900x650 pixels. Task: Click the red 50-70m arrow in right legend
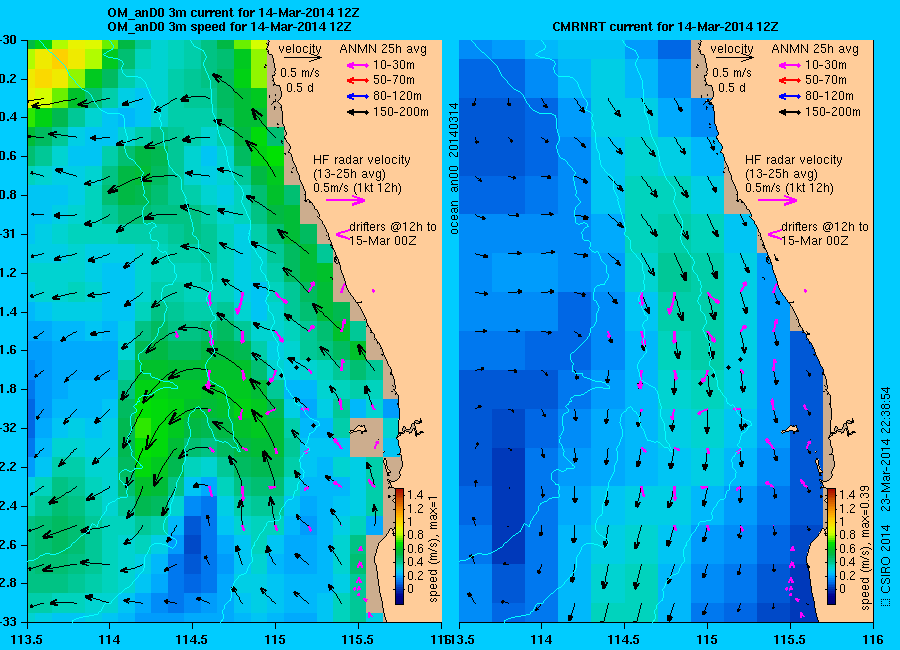pyautogui.click(x=790, y=80)
